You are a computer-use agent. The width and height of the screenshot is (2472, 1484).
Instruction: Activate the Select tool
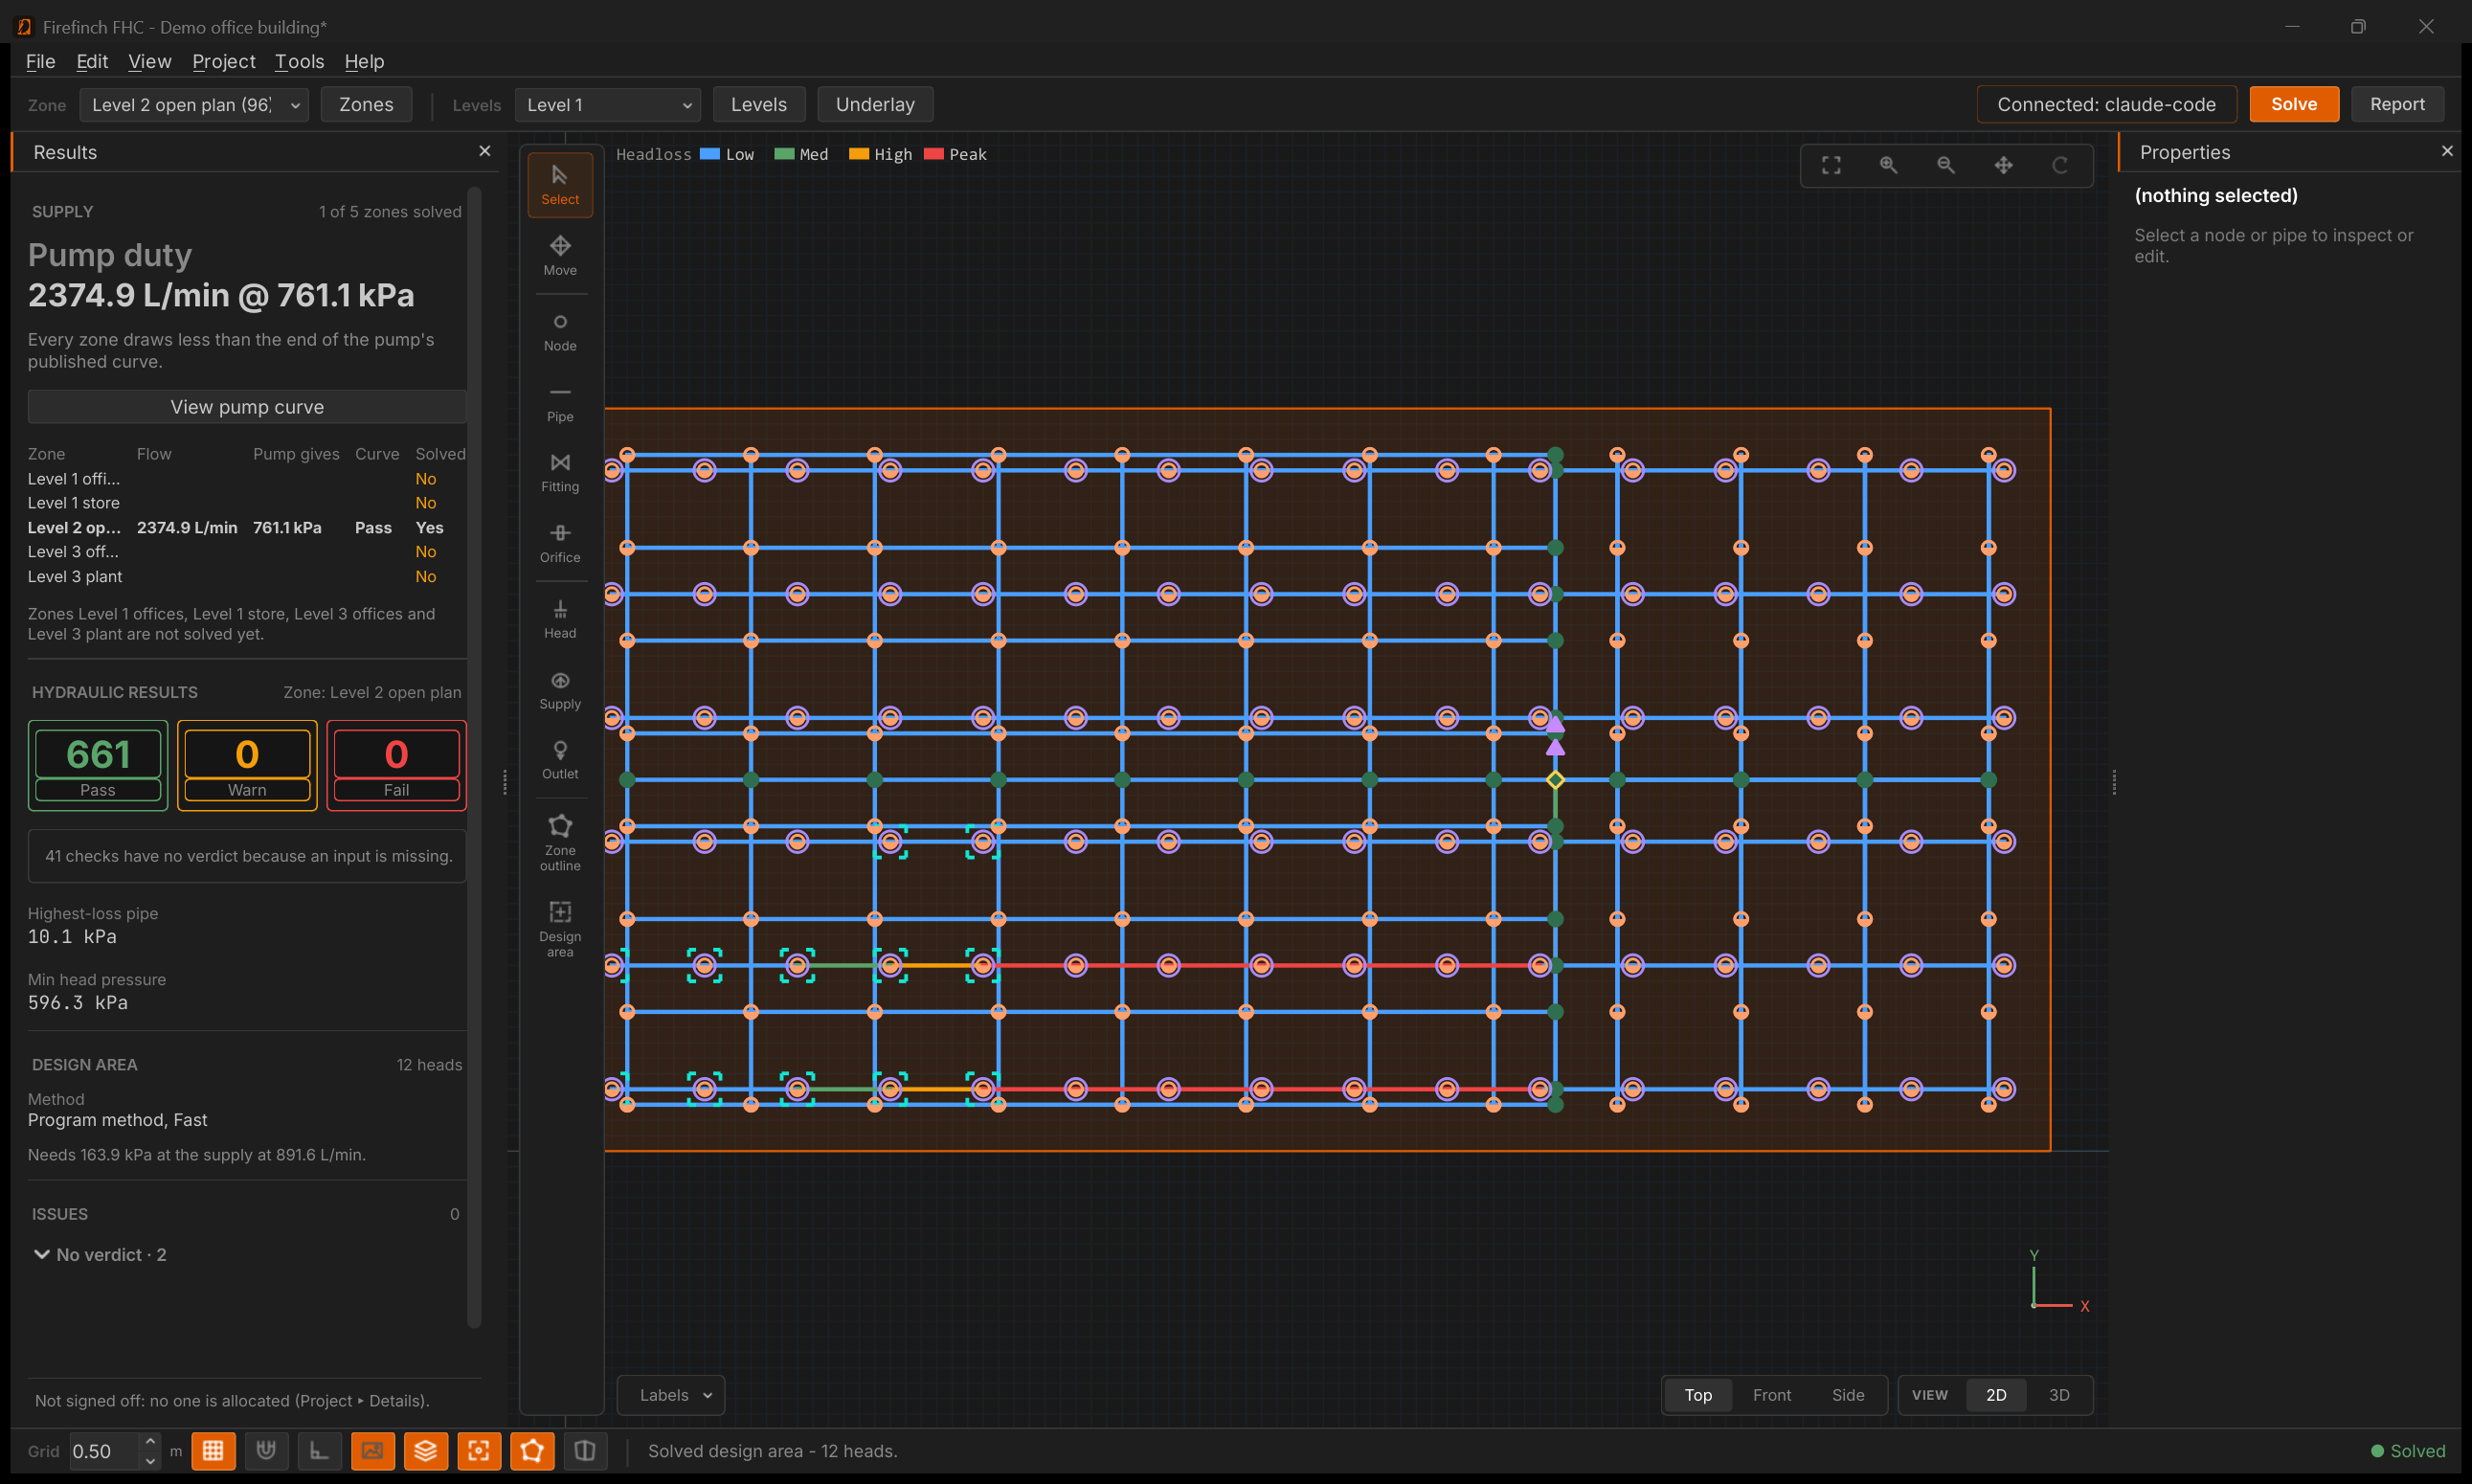[560, 185]
